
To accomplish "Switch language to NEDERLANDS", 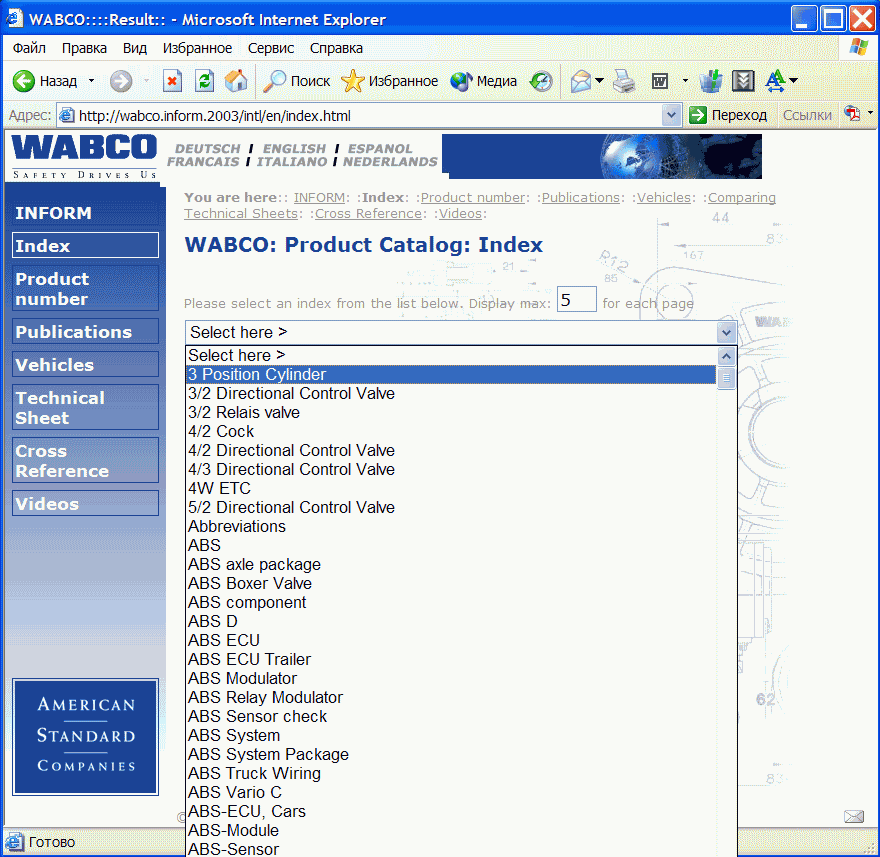I will click(389, 162).
